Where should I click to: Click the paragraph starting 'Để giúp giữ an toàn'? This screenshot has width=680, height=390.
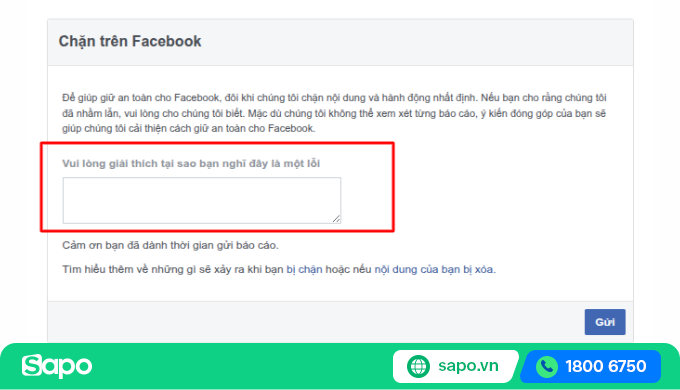[334, 113]
